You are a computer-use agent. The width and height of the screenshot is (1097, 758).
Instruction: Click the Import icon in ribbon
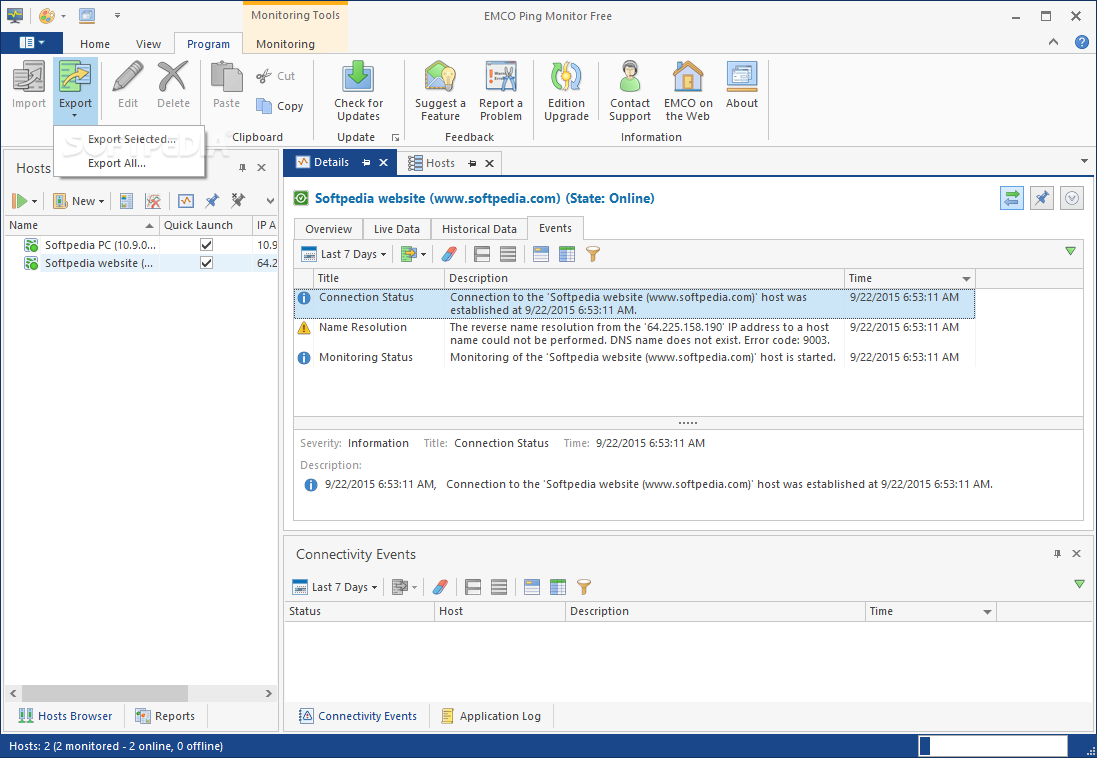coord(29,77)
